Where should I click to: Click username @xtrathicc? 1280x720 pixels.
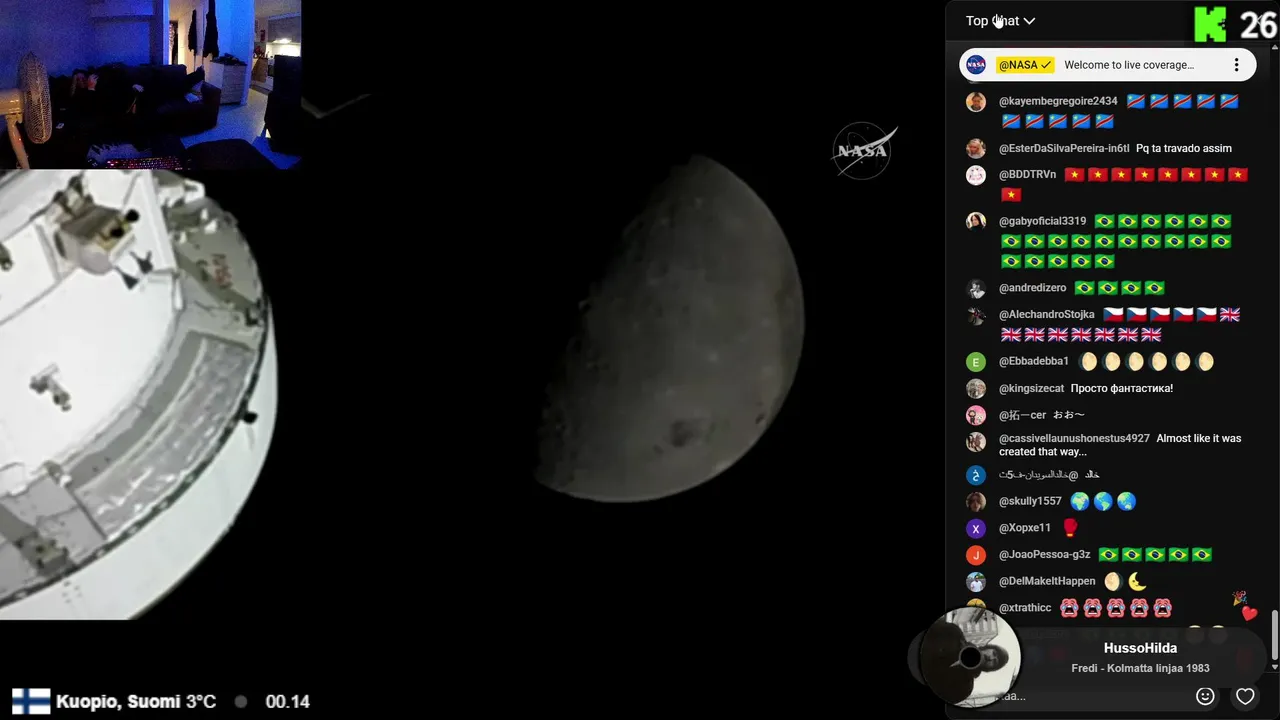point(1025,607)
